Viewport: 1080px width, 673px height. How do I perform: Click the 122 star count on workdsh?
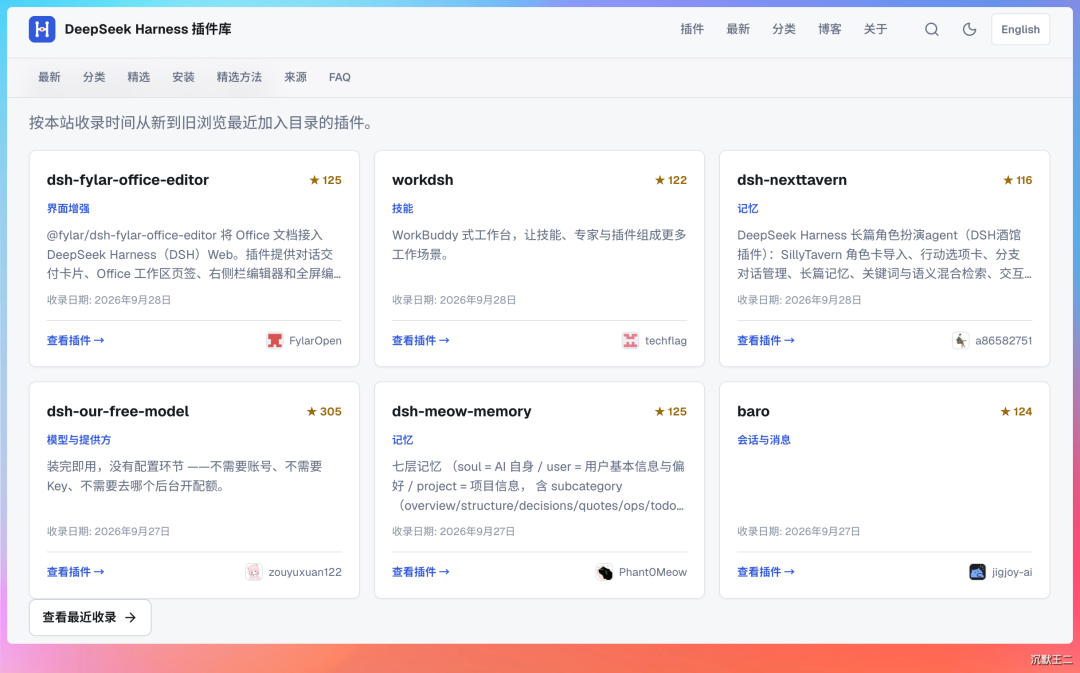click(x=671, y=180)
